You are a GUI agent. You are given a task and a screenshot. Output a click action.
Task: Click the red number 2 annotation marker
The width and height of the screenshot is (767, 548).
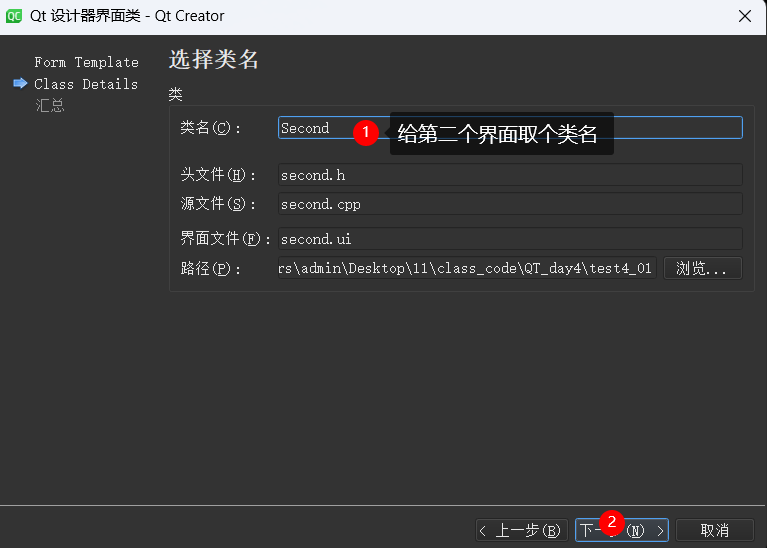(613, 521)
